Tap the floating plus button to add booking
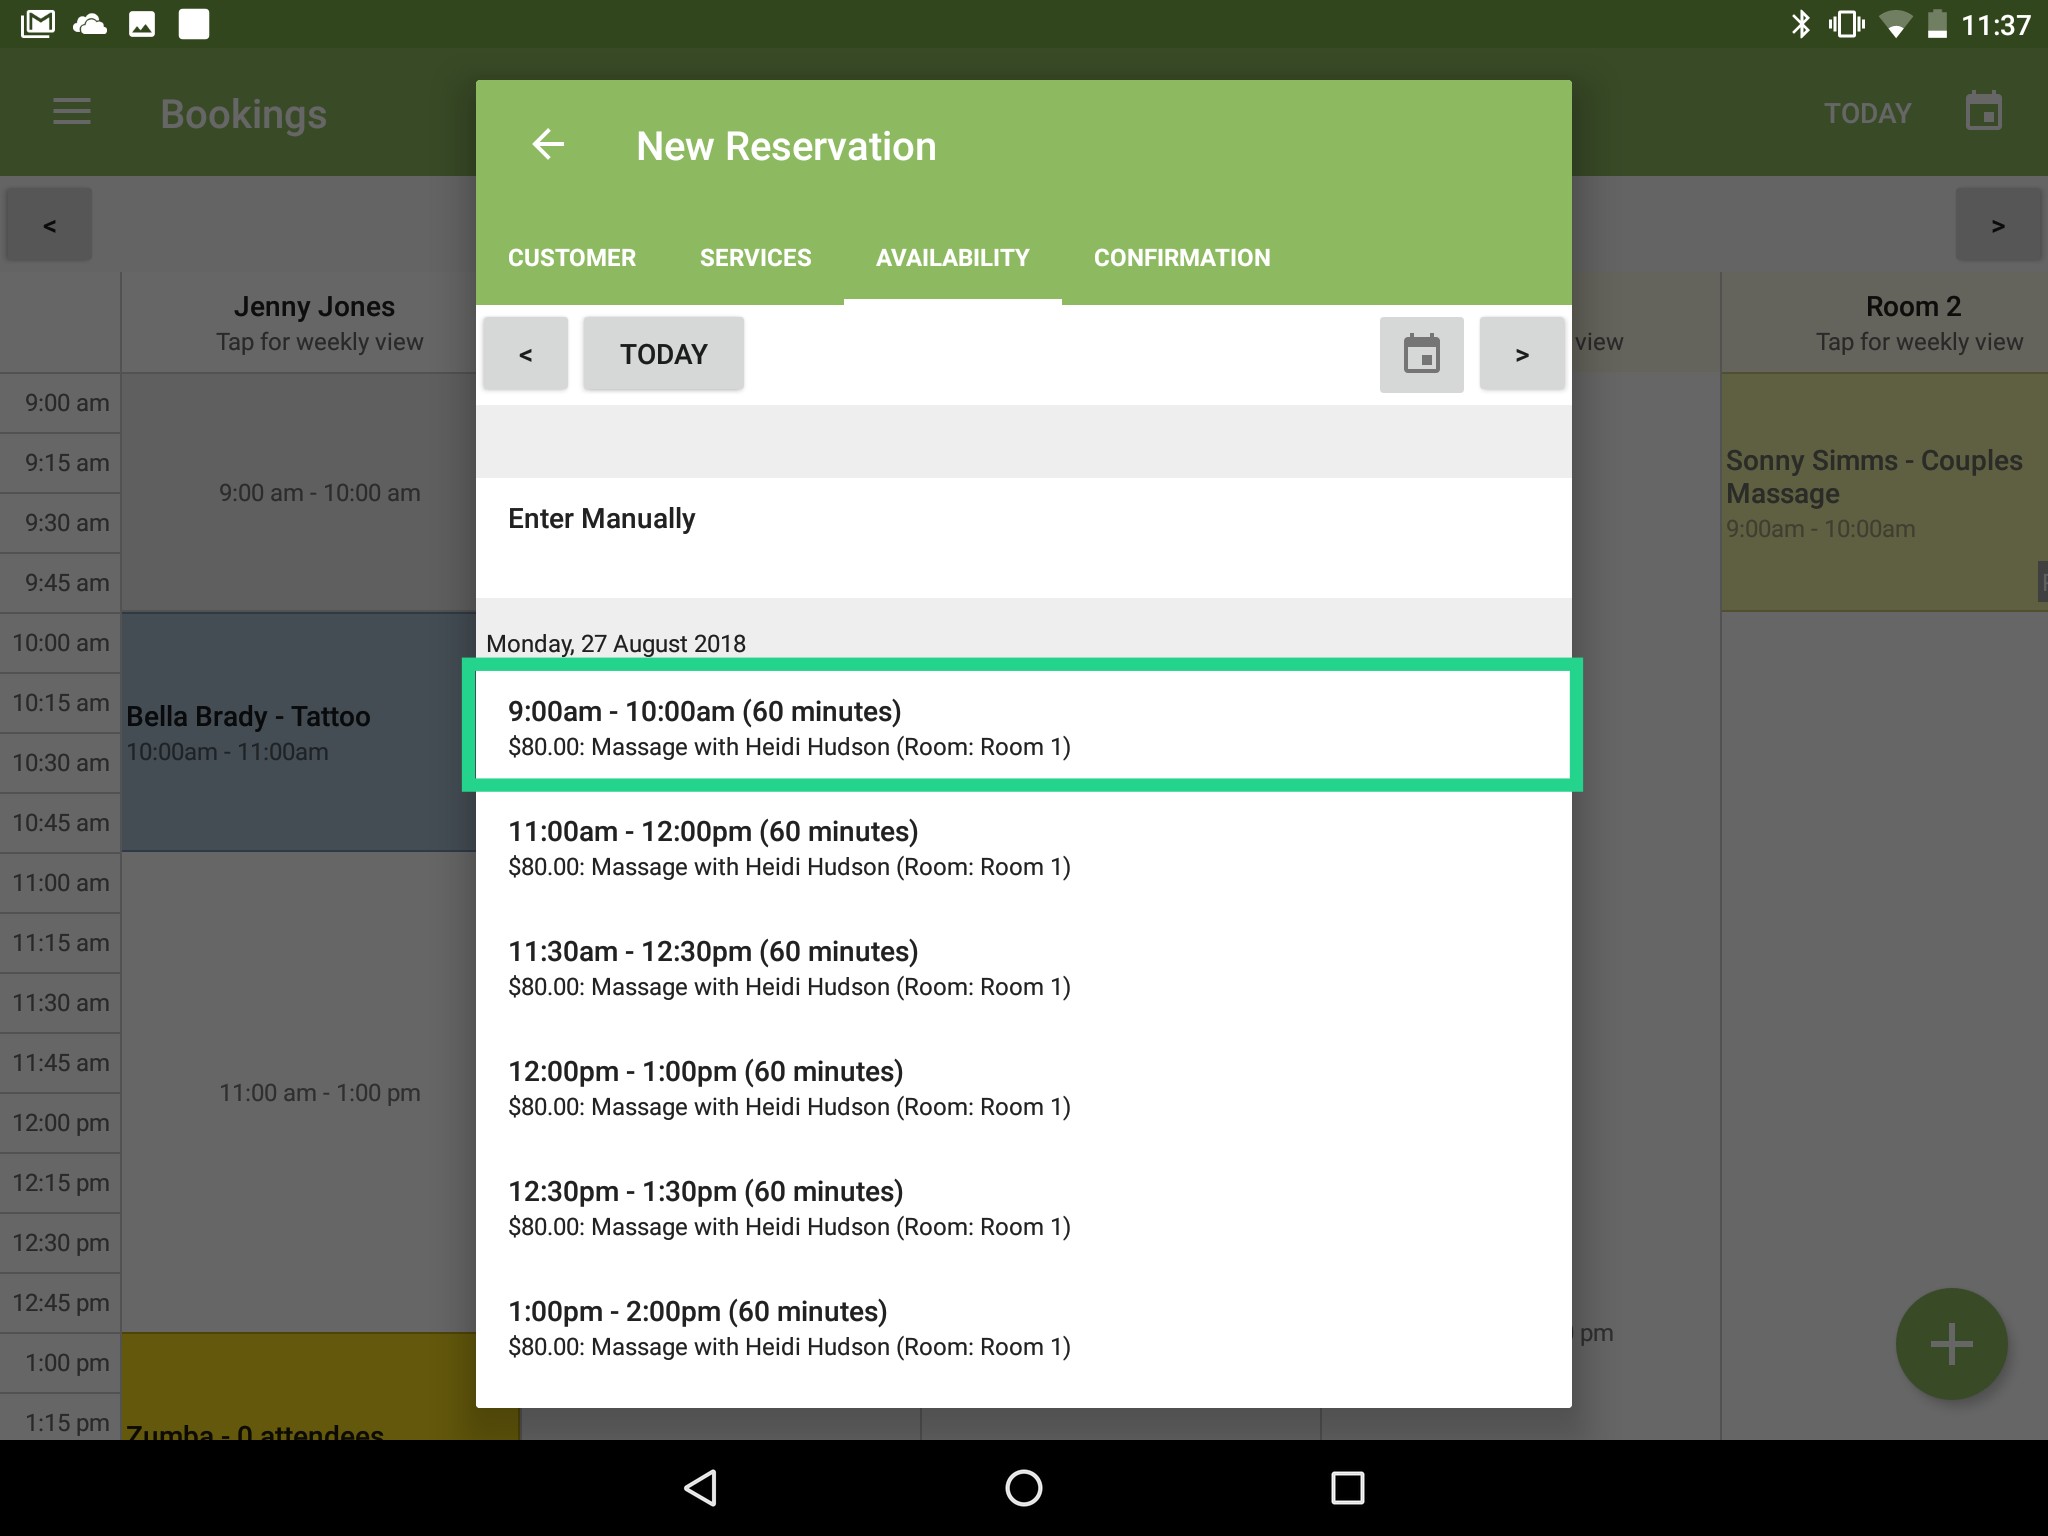This screenshot has height=1536, width=2048. pos(1951,1343)
